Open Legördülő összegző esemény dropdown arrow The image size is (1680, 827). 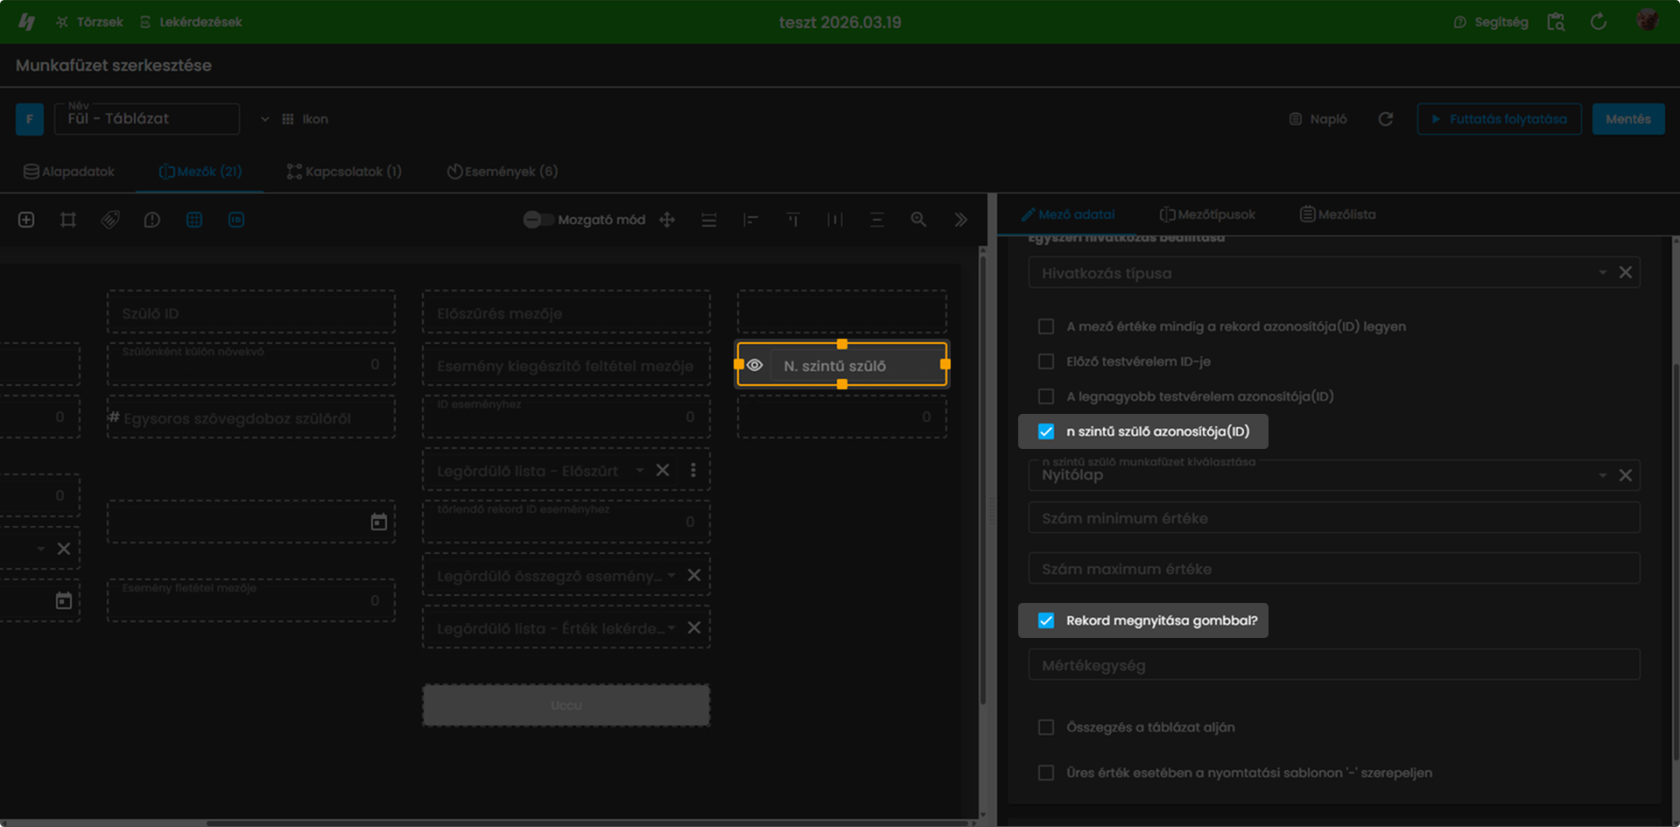[x=671, y=575]
